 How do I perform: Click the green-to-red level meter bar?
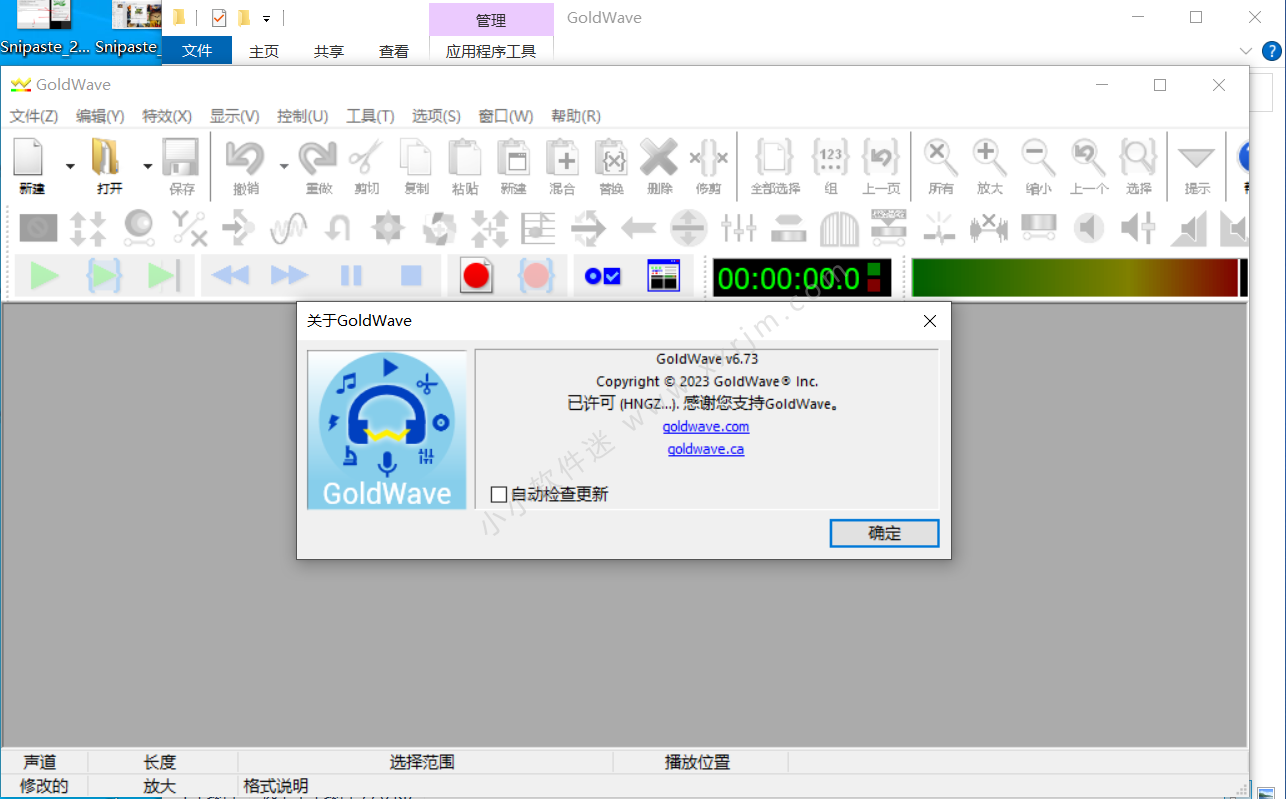pos(1075,277)
